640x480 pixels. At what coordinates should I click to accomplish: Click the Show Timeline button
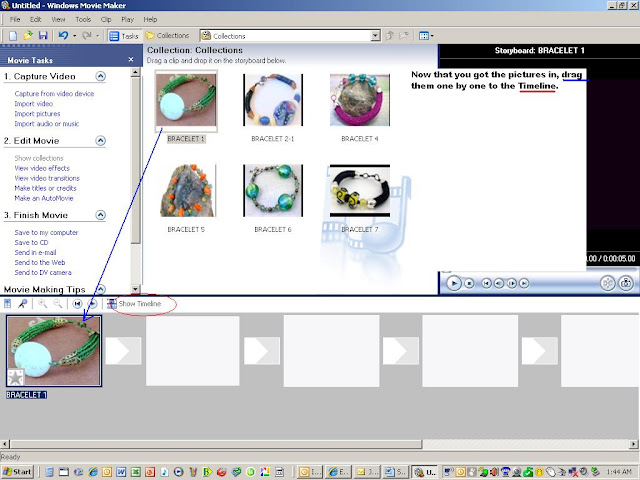(x=134, y=304)
